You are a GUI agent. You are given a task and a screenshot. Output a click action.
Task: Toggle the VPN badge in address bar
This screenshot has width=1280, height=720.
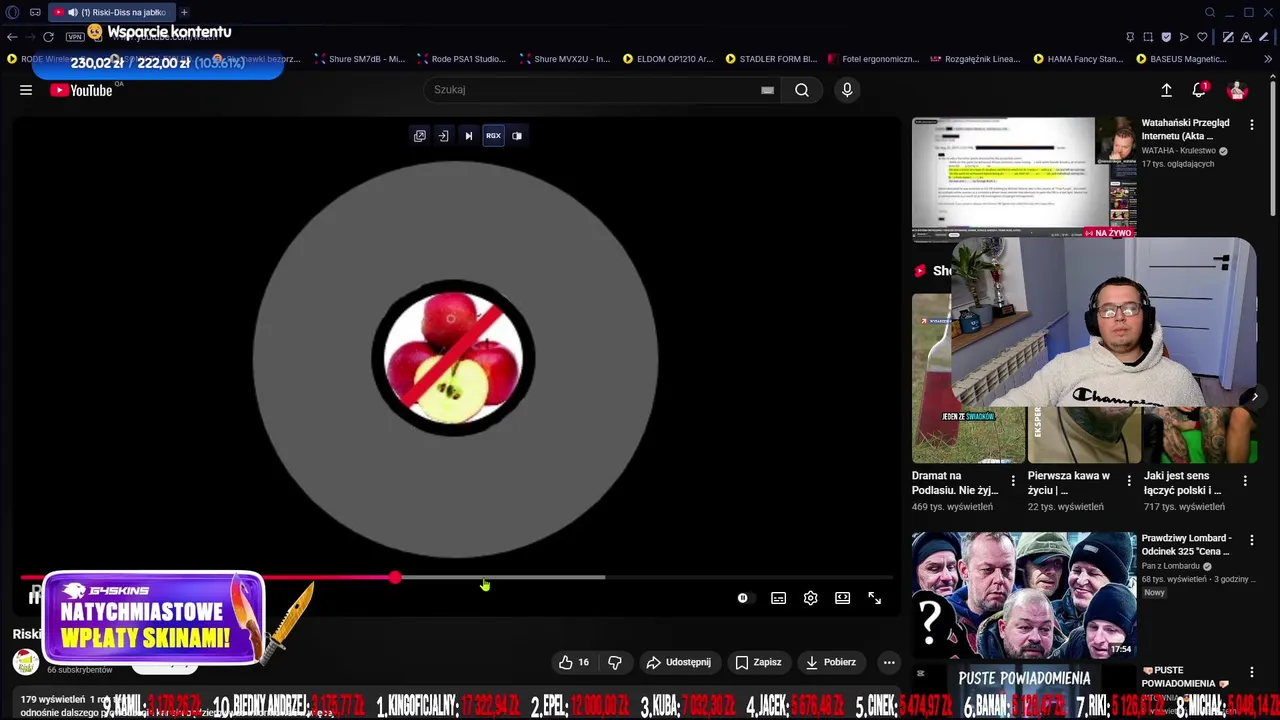point(74,37)
